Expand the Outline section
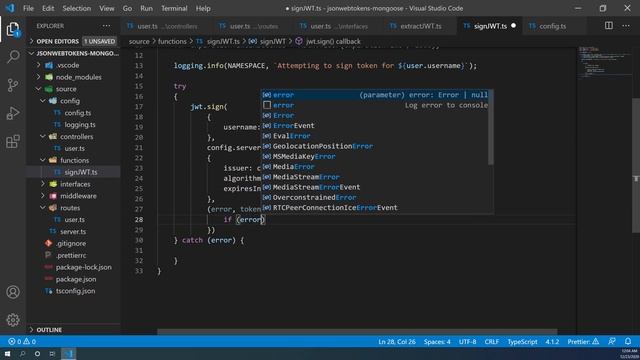Image resolution: width=640 pixels, height=360 pixels. [x=73, y=330]
